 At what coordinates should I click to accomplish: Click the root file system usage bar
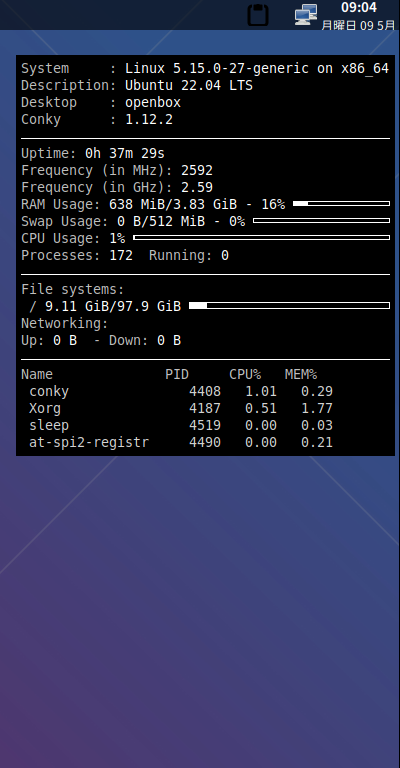pos(289,306)
